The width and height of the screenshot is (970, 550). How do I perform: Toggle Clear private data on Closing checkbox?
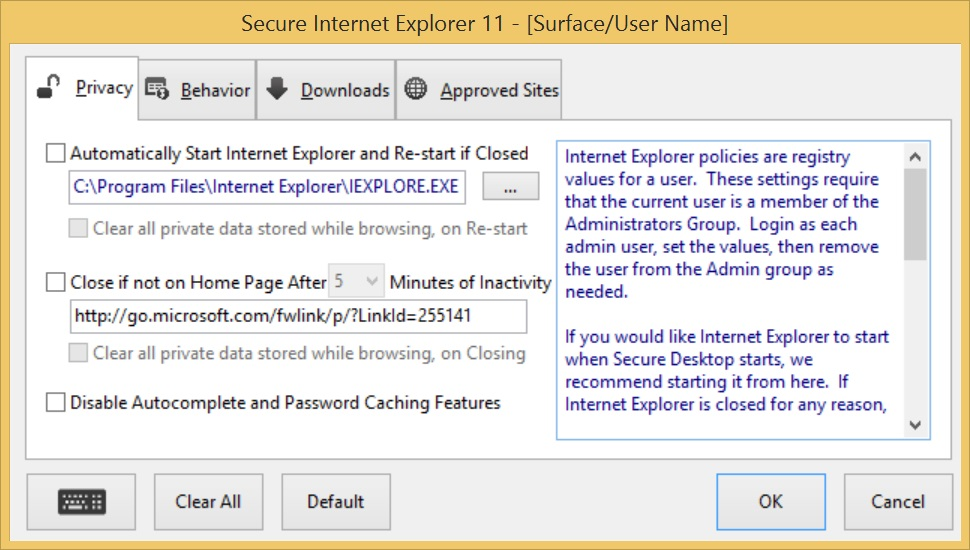point(78,353)
